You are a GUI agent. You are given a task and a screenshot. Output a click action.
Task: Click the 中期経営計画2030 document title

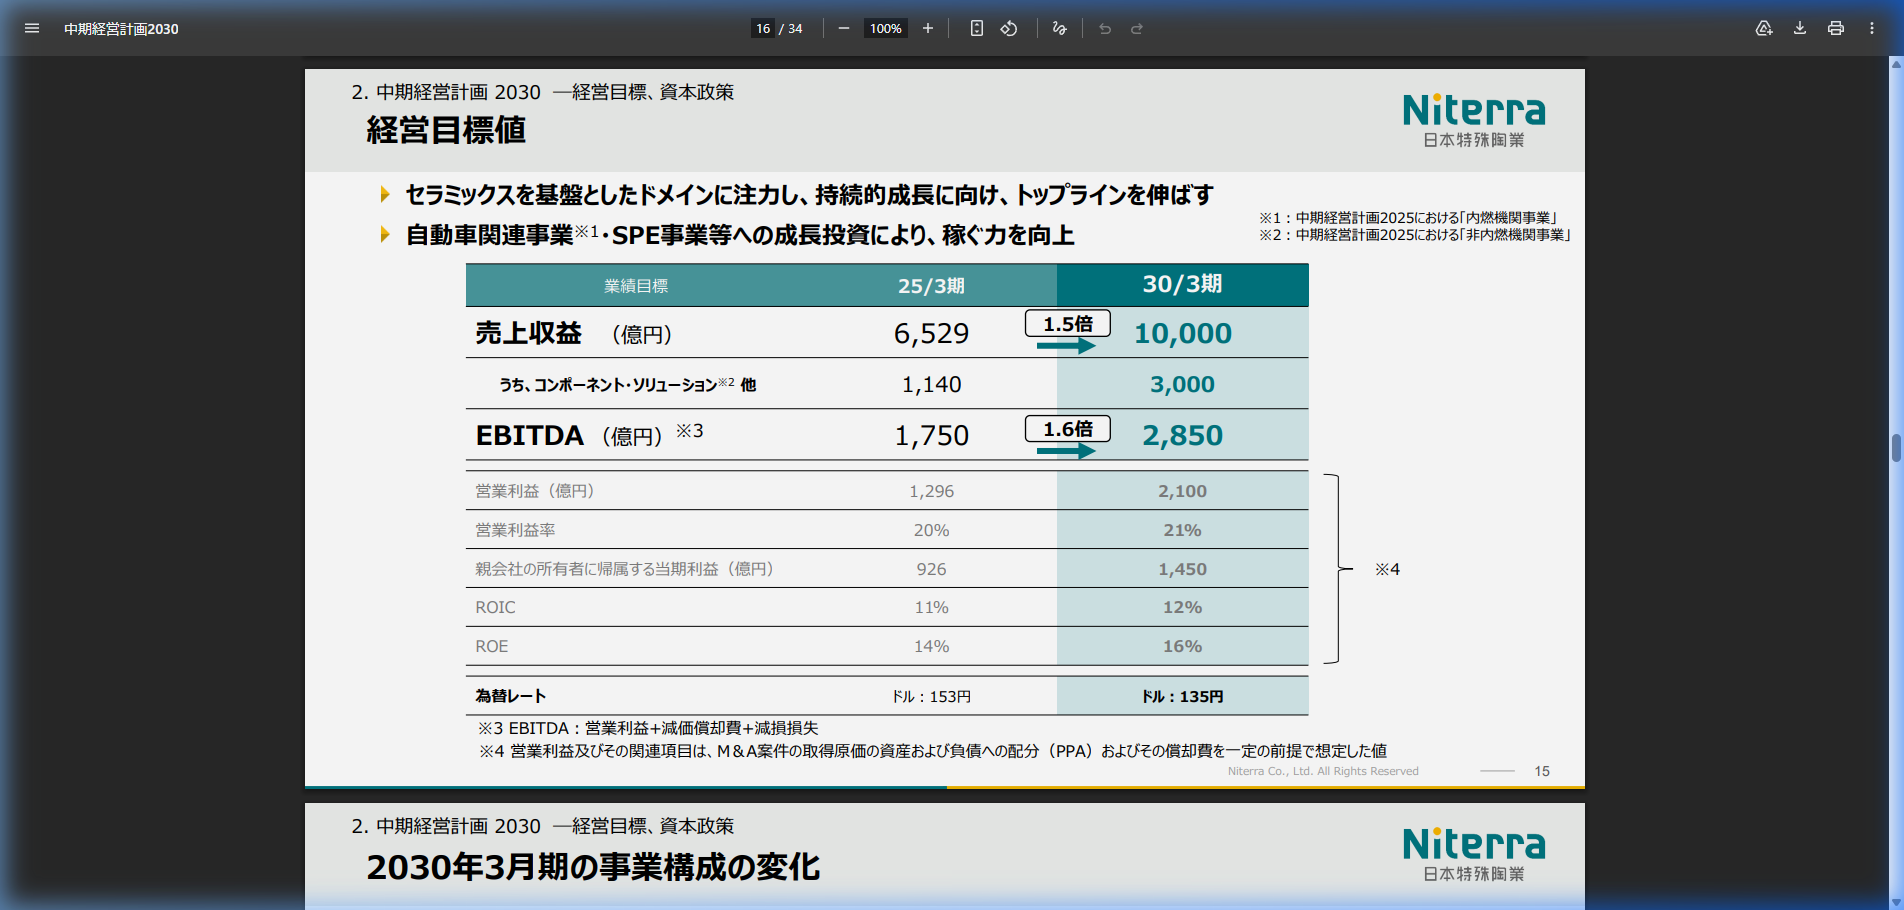pos(122,28)
